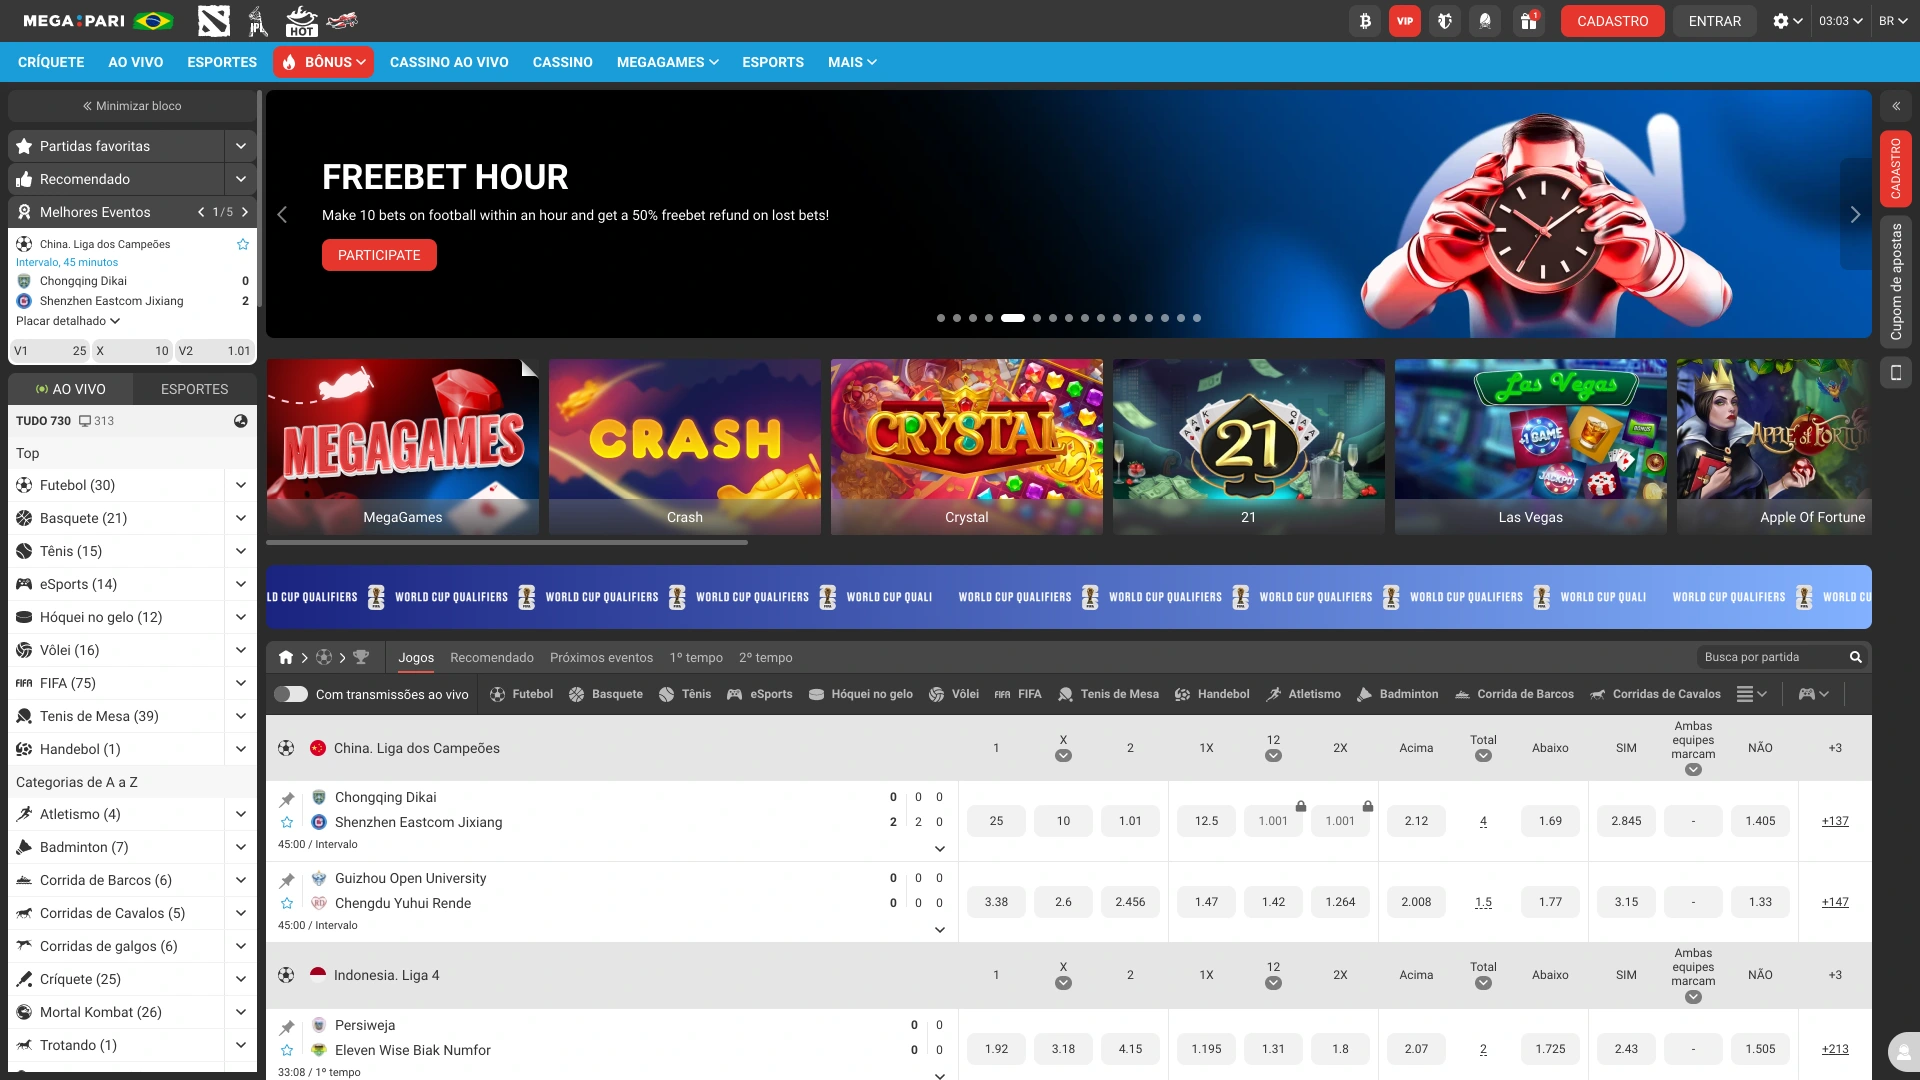The width and height of the screenshot is (1920, 1080).
Task: Select the Corridas de Cavalos filter icon
Action: [1597, 694]
